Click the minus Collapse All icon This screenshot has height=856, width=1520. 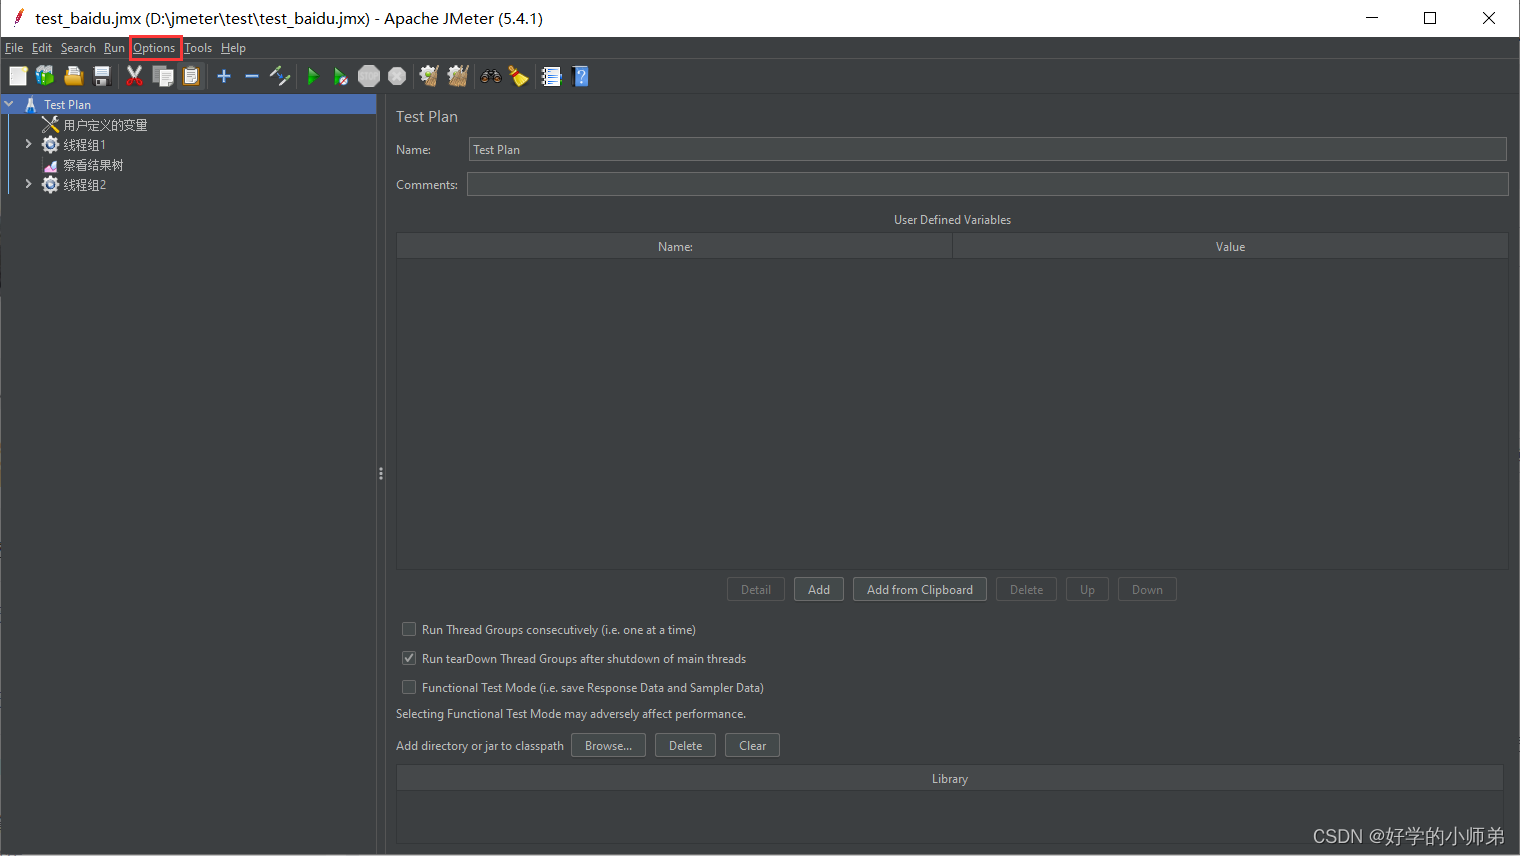(x=252, y=76)
